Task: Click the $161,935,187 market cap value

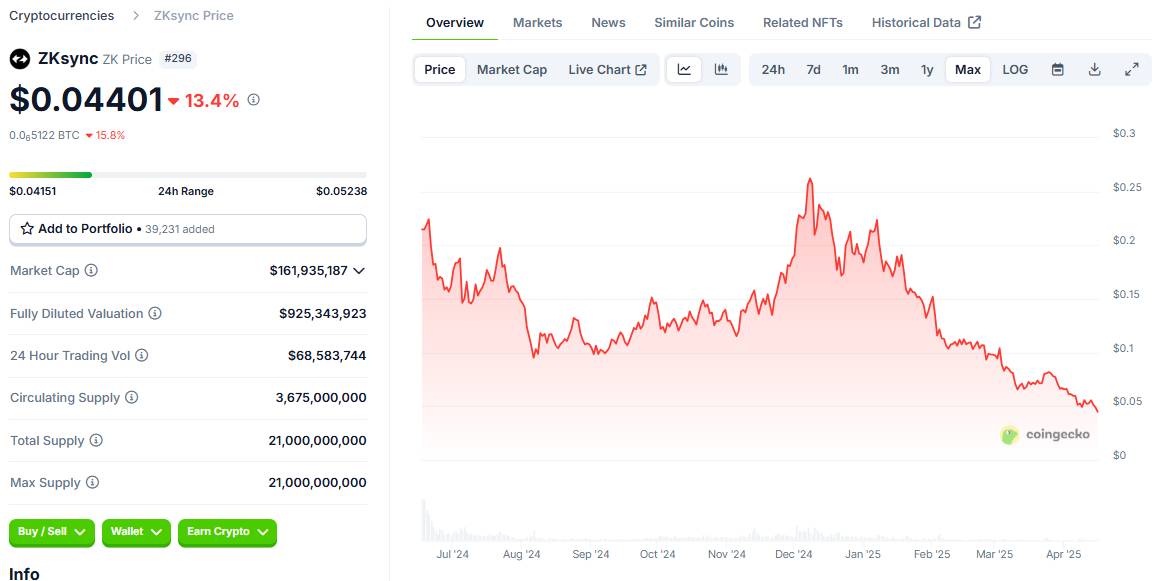Action: click(309, 271)
